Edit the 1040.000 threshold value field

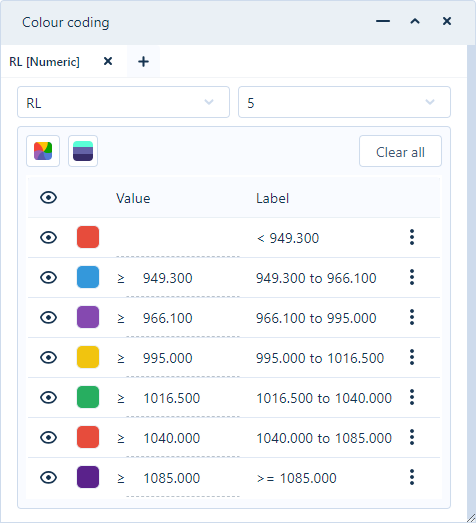coord(183,438)
